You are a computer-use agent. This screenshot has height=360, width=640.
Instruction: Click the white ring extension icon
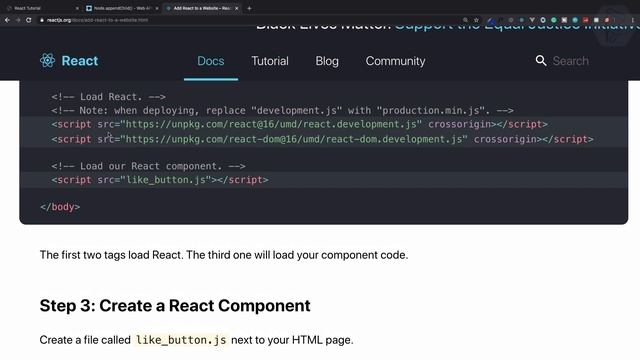pos(543,20)
